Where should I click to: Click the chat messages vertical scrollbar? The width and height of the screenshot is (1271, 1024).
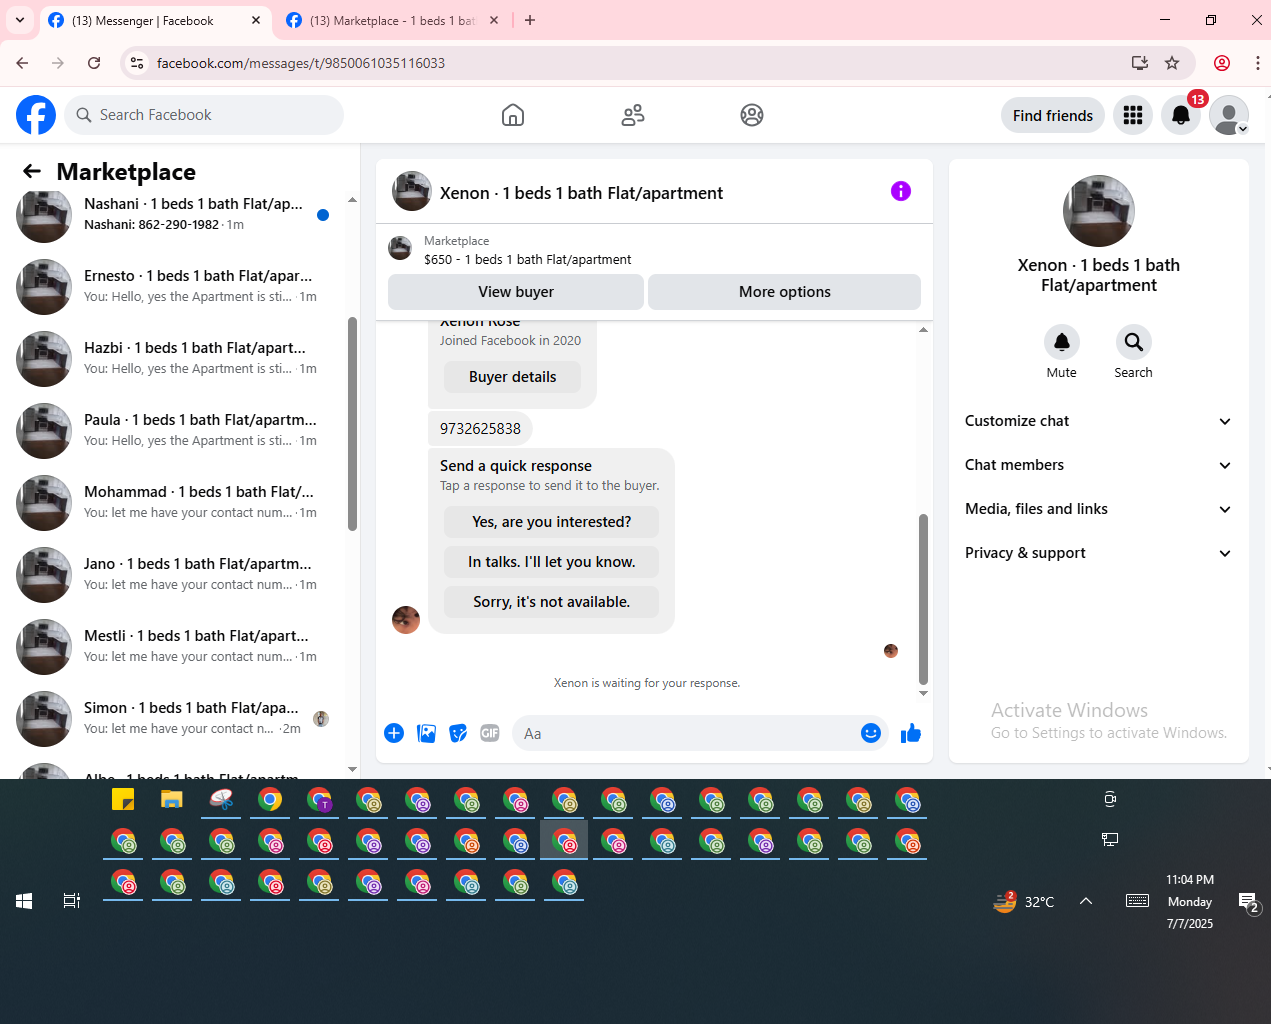coord(923,598)
